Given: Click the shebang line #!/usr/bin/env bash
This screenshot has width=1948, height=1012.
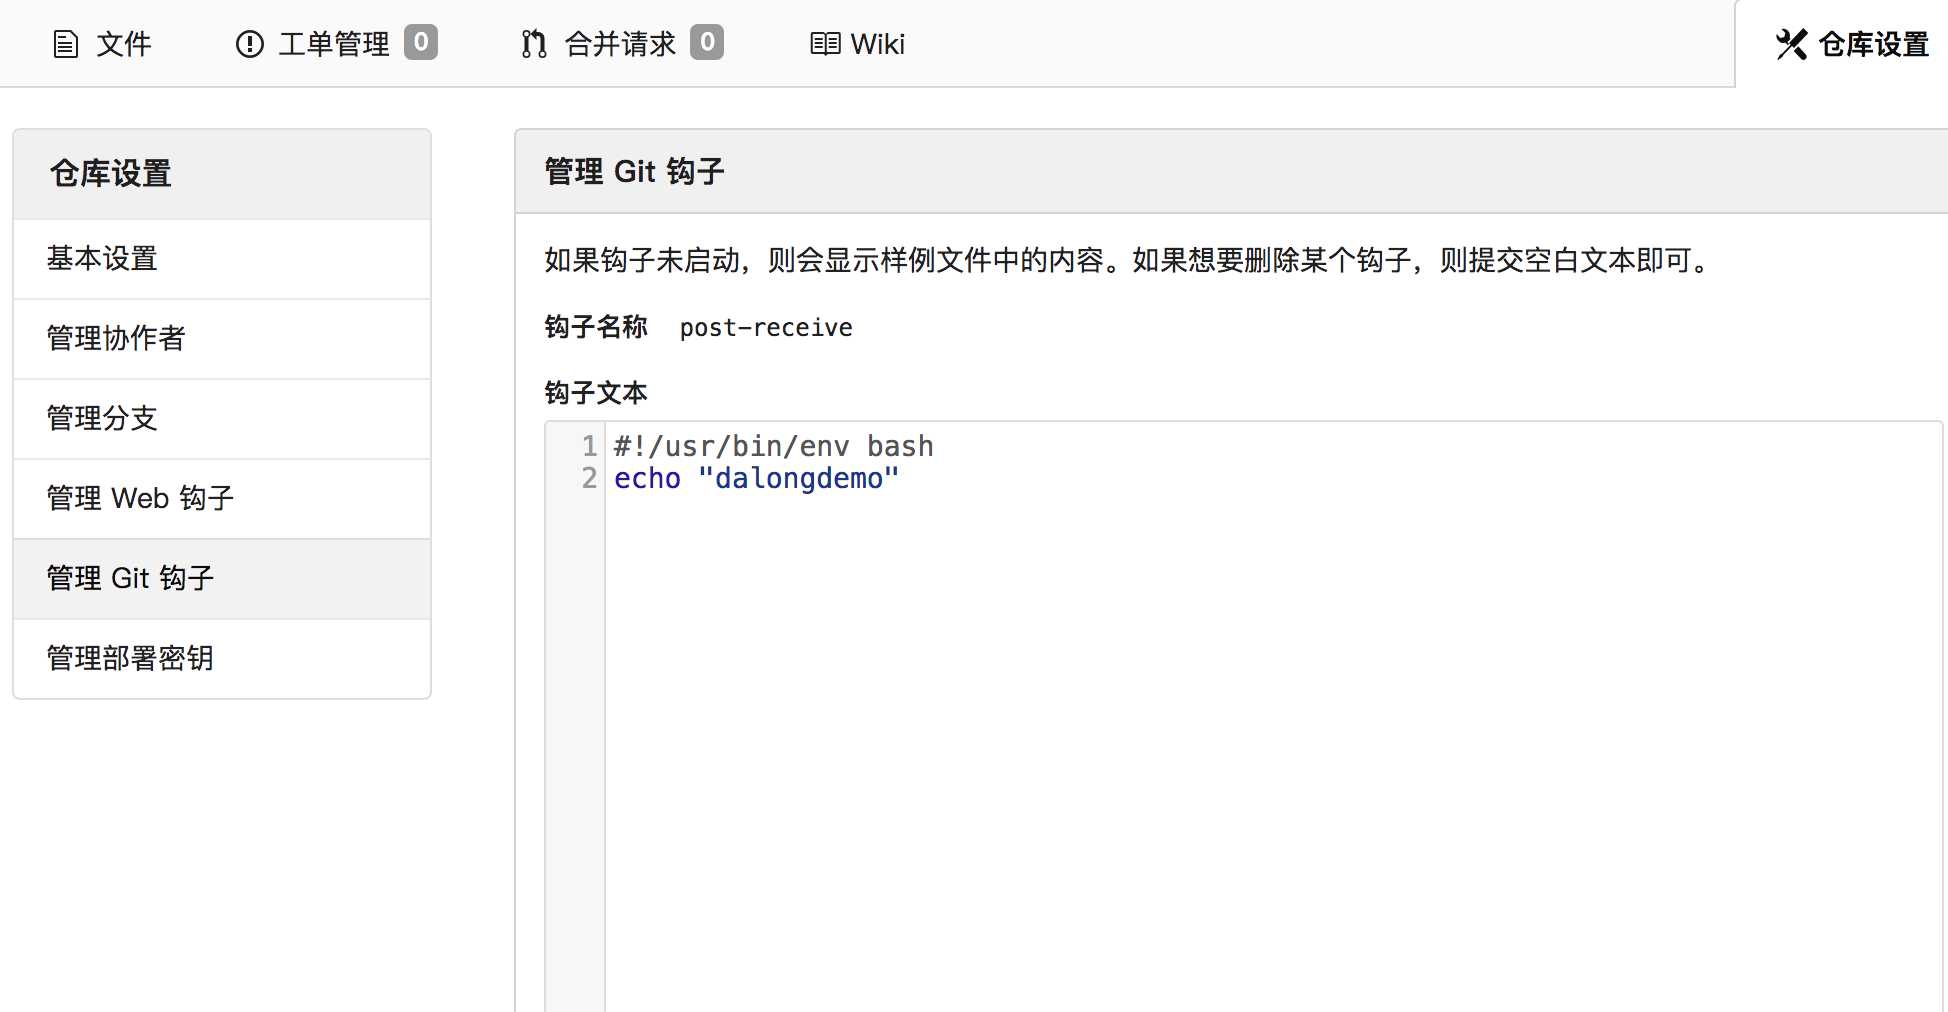Looking at the screenshot, I should (773, 446).
